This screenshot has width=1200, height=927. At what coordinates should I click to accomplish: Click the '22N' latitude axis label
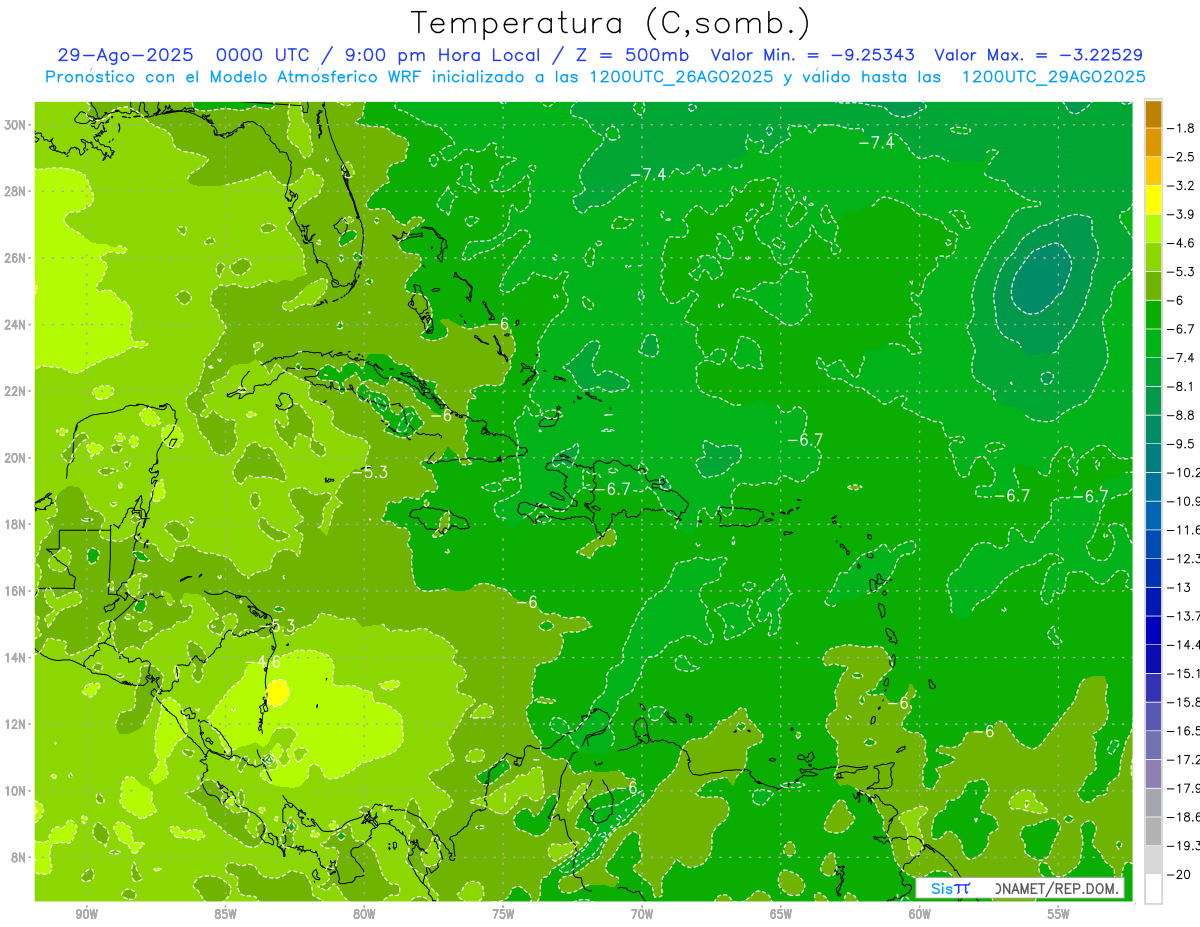[16, 391]
